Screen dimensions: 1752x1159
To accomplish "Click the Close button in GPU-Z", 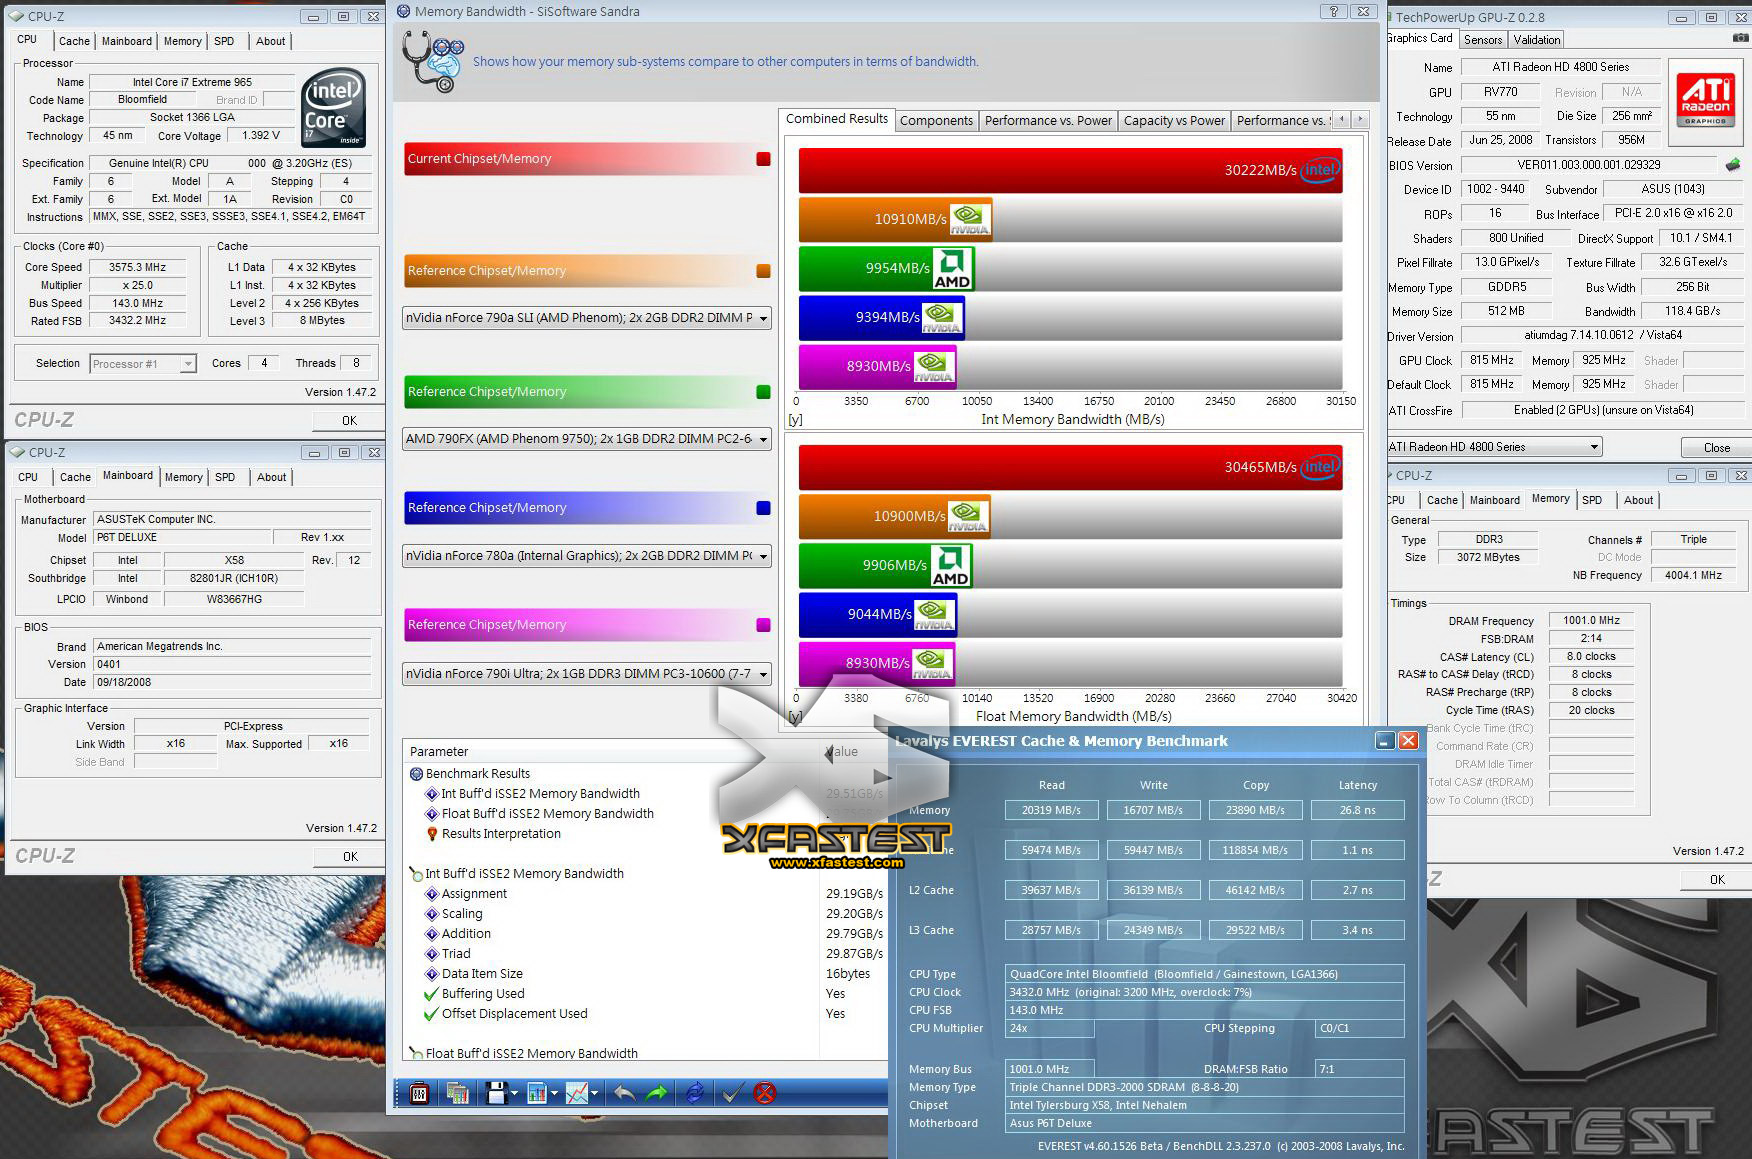I will tap(1716, 447).
